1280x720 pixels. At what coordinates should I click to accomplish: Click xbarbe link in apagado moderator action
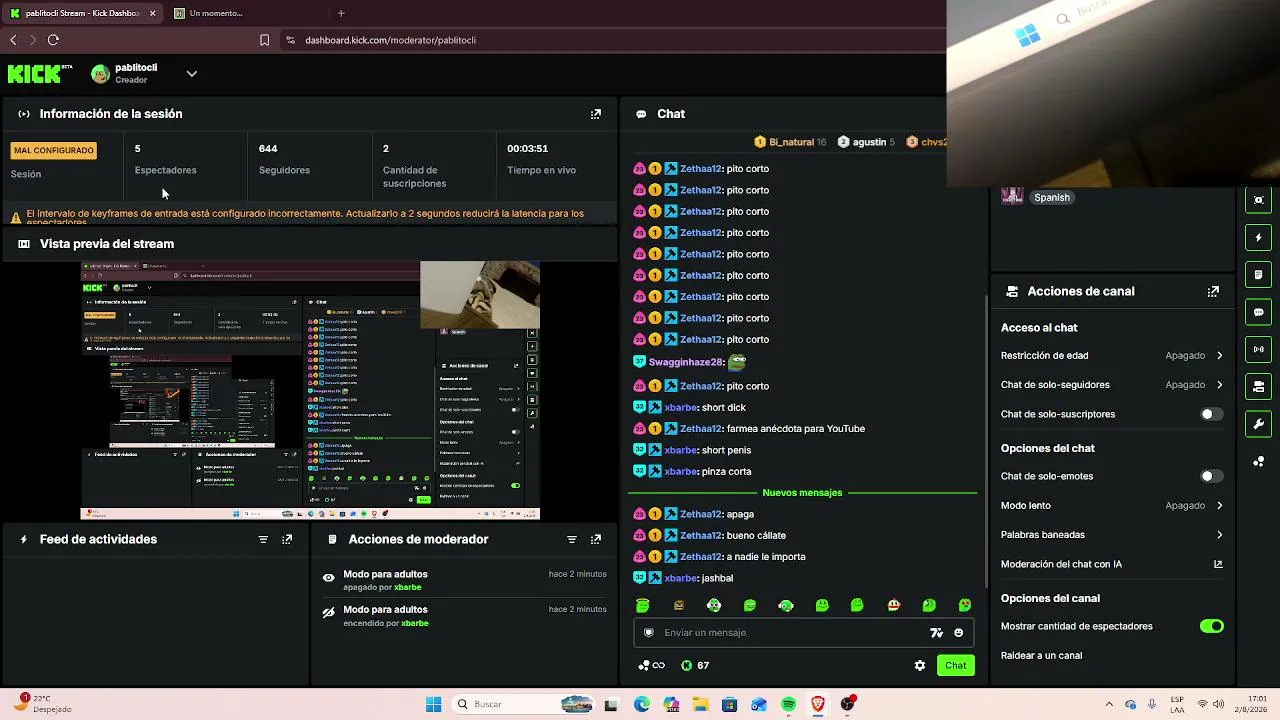[408, 588]
